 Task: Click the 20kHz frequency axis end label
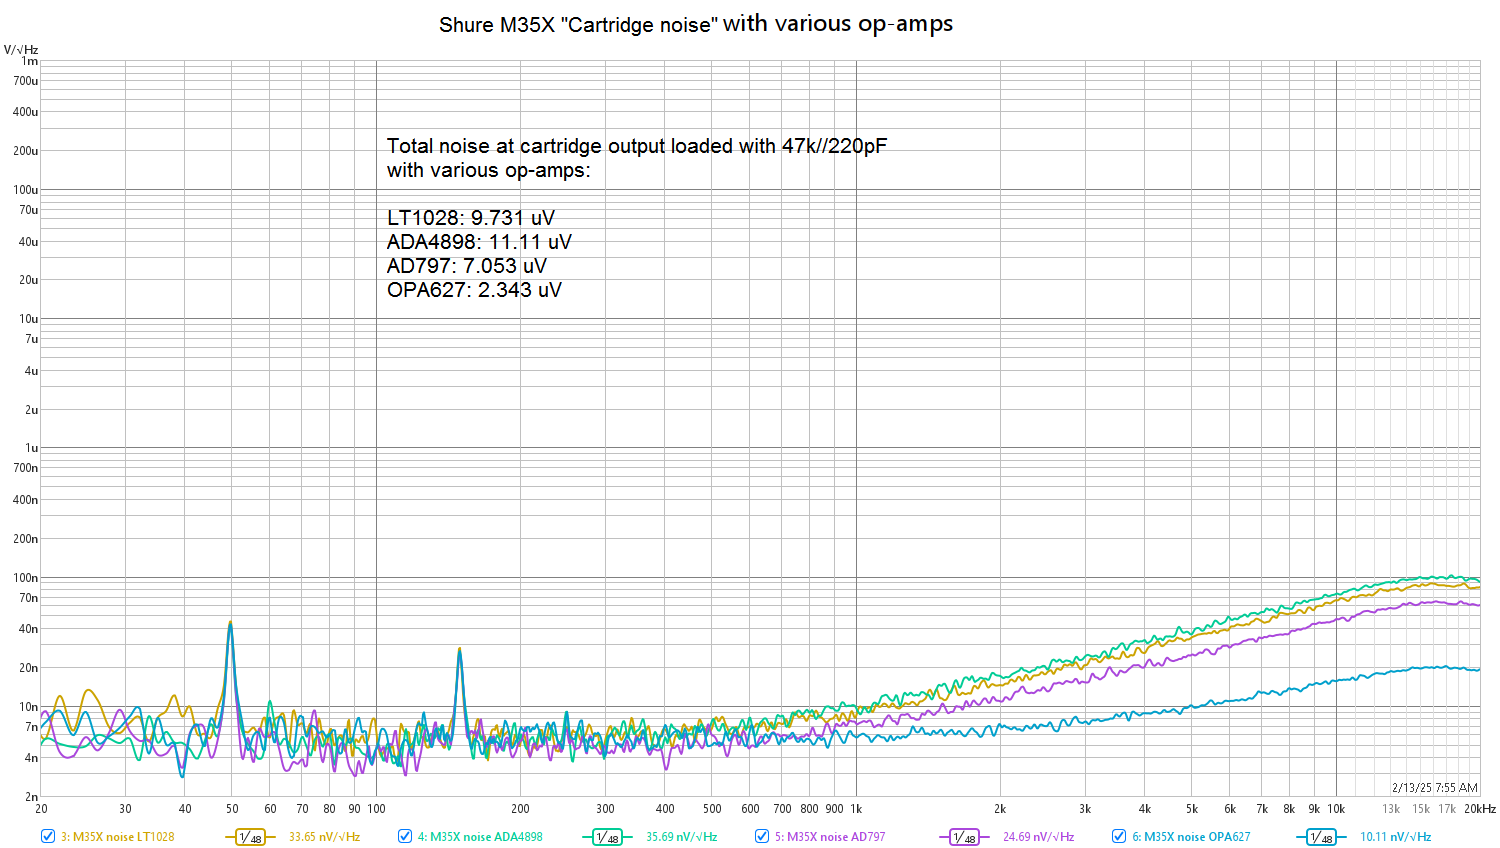coord(1480,809)
